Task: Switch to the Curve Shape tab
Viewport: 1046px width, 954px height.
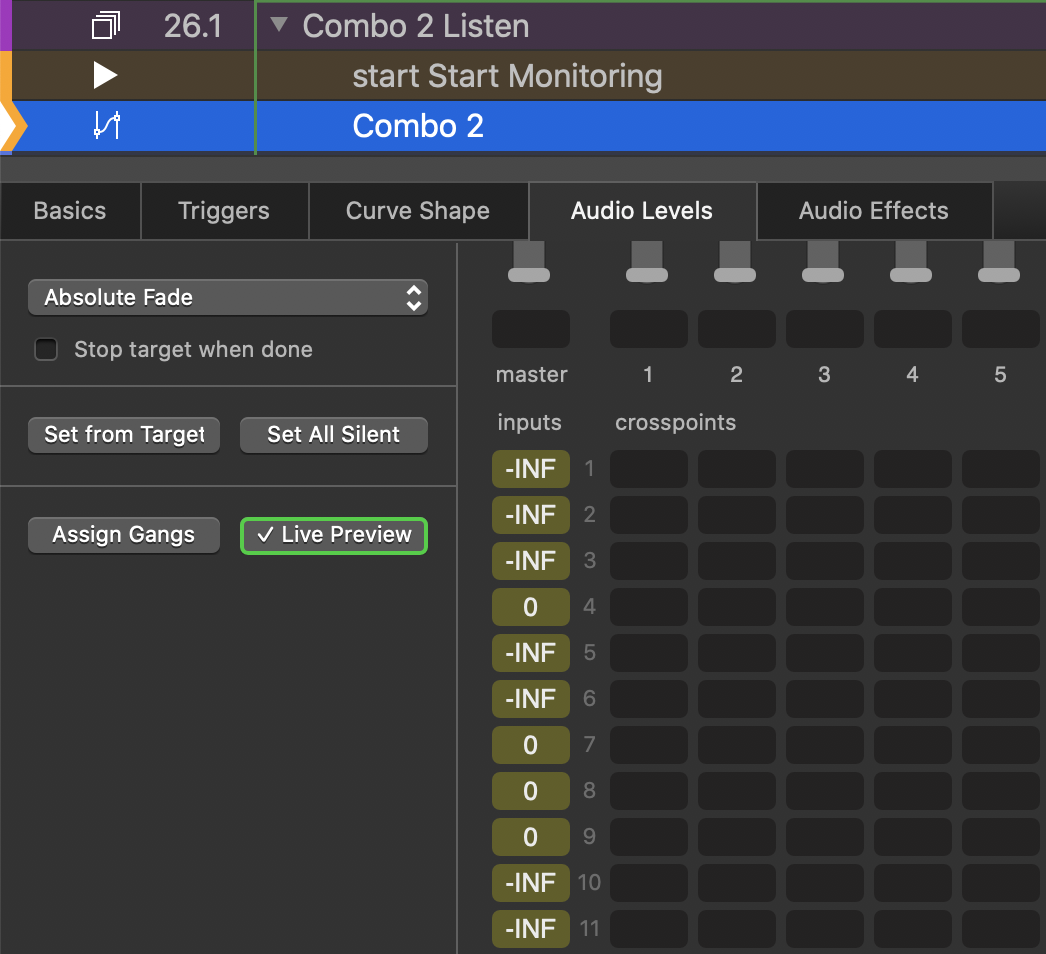Action: tap(418, 211)
